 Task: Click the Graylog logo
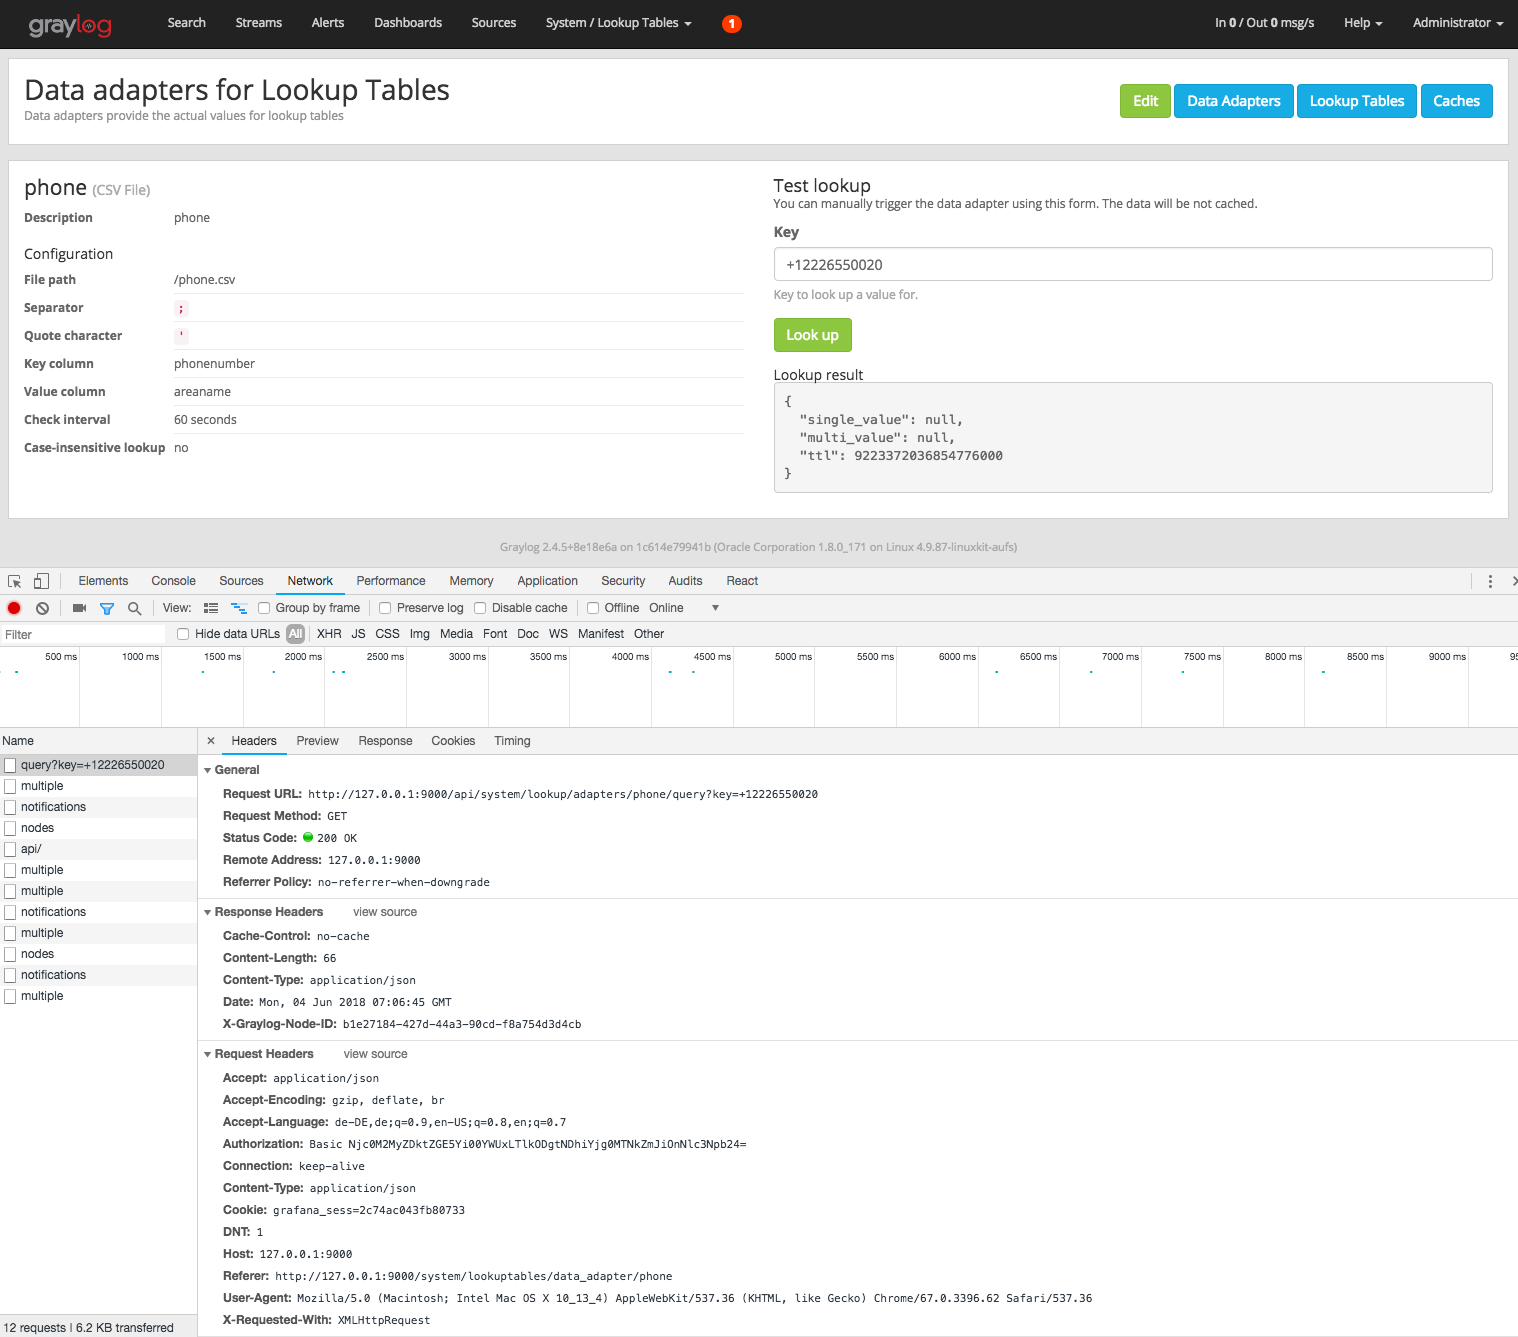tap(70, 24)
